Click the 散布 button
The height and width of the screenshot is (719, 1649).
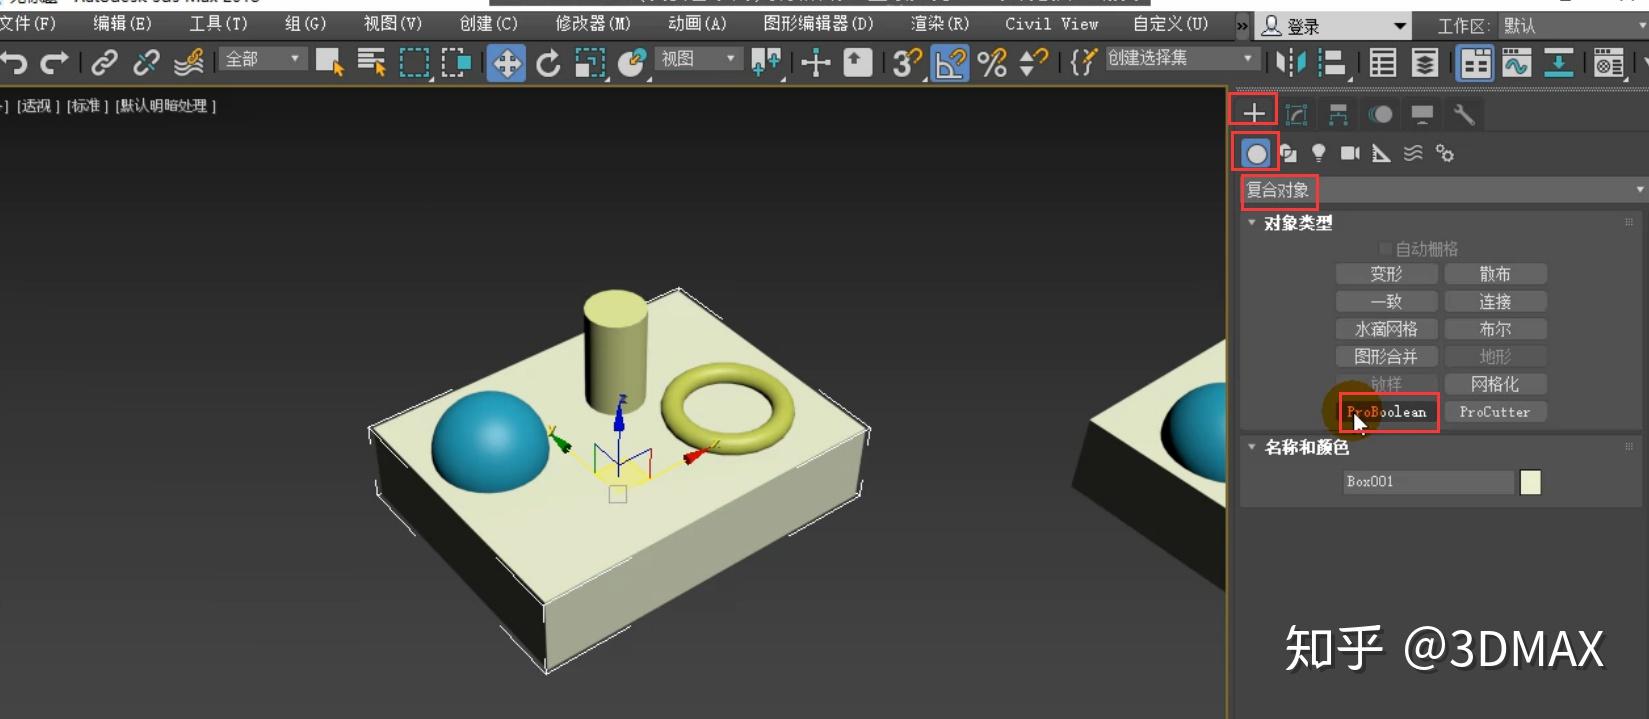pyautogui.click(x=1495, y=274)
